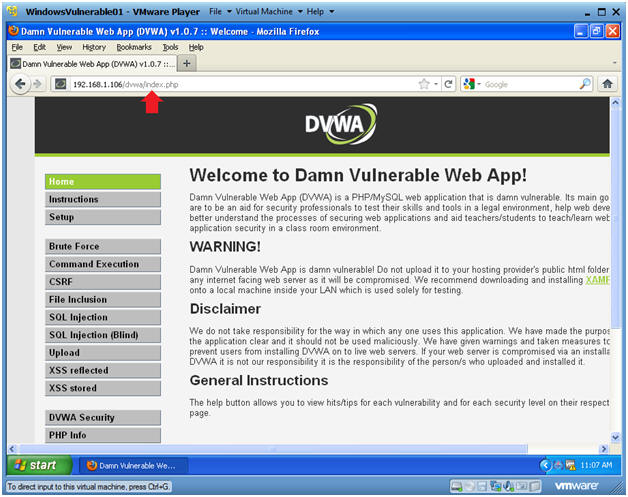Click the VMware hard disk status icon
628x497 pixels.
click(456, 486)
